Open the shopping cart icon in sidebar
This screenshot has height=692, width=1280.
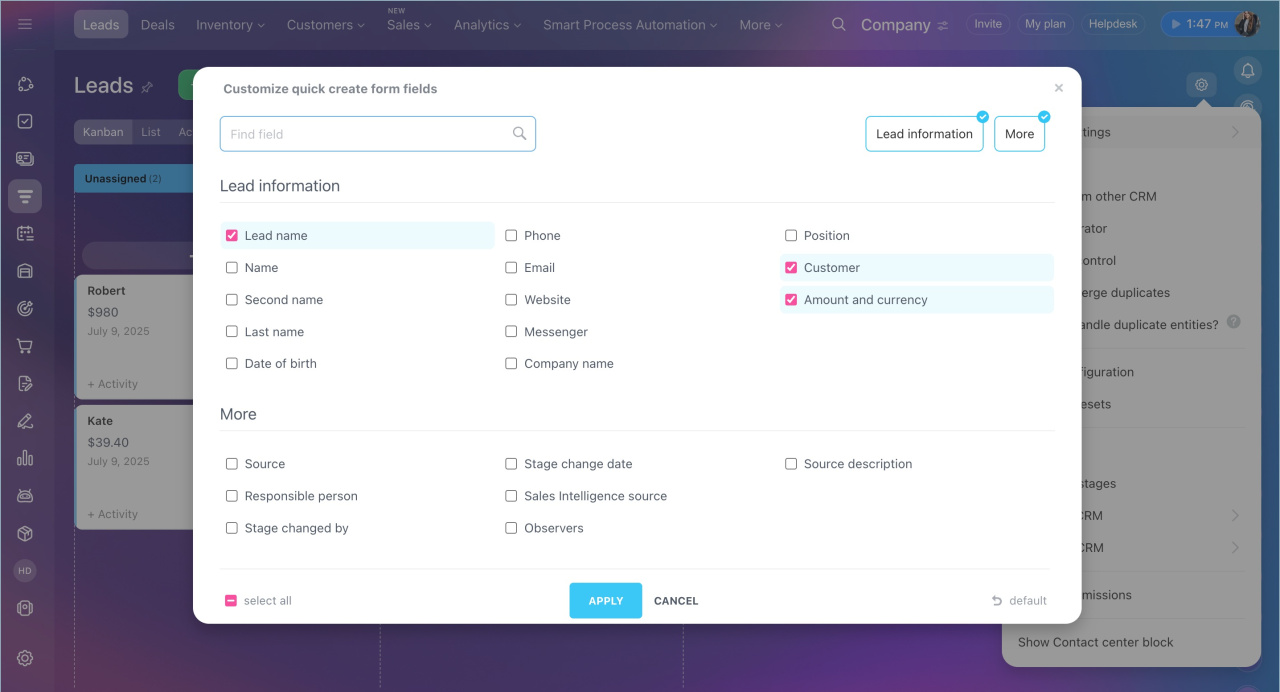[25, 346]
